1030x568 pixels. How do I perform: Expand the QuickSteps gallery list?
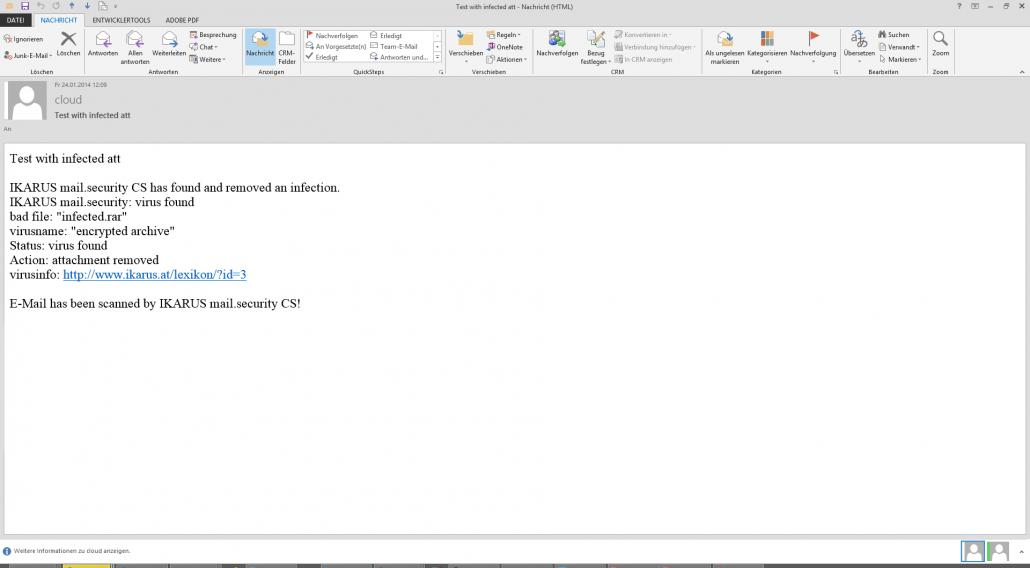(x=437, y=58)
